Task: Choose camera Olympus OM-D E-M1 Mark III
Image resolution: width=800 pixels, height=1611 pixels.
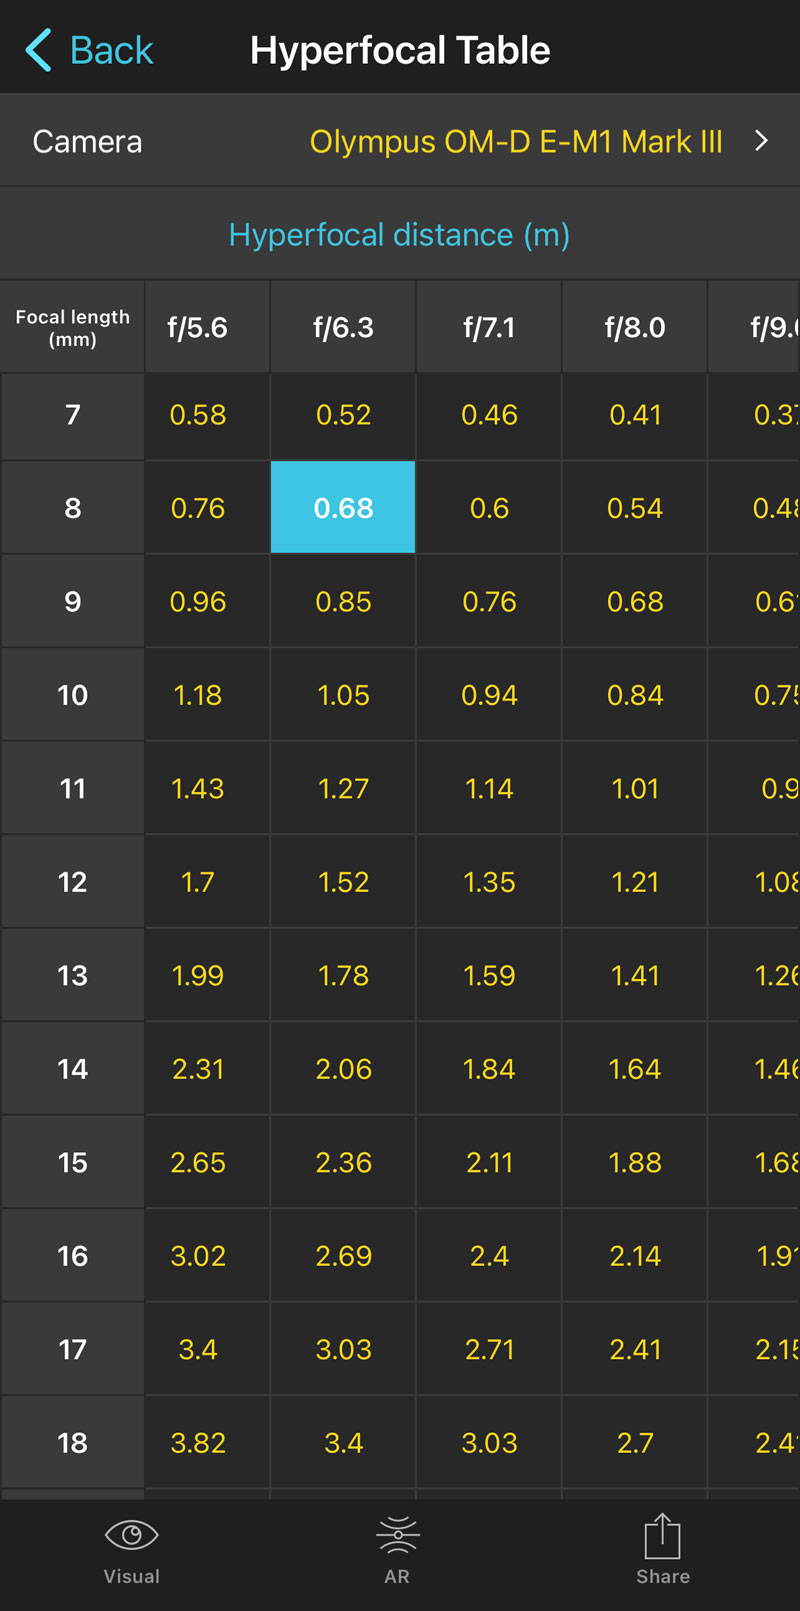Action: (x=516, y=142)
